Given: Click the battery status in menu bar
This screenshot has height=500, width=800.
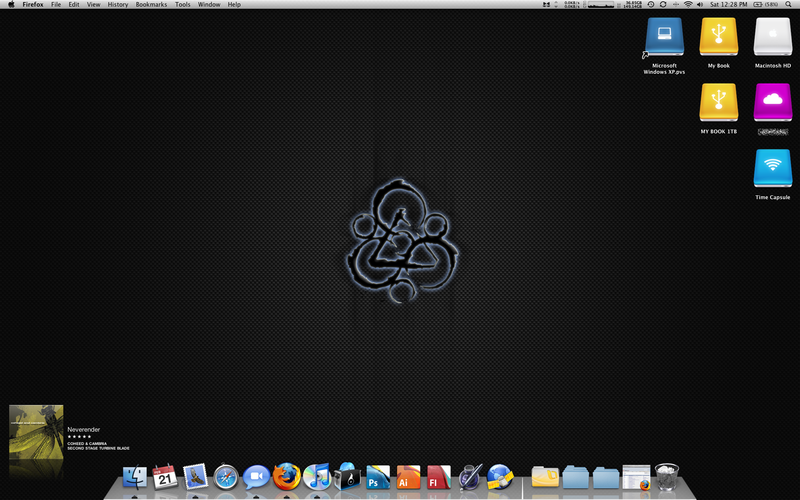Looking at the screenshot, I should pos(765,4).
